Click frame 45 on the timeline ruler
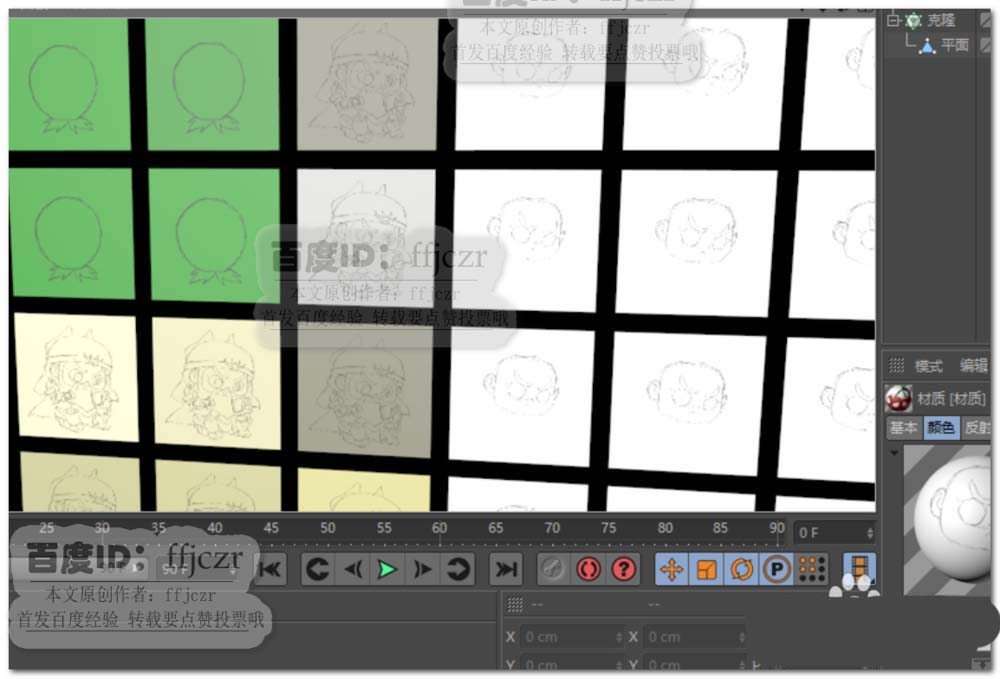The image size is (1000, 679). [x=270, y=528]
